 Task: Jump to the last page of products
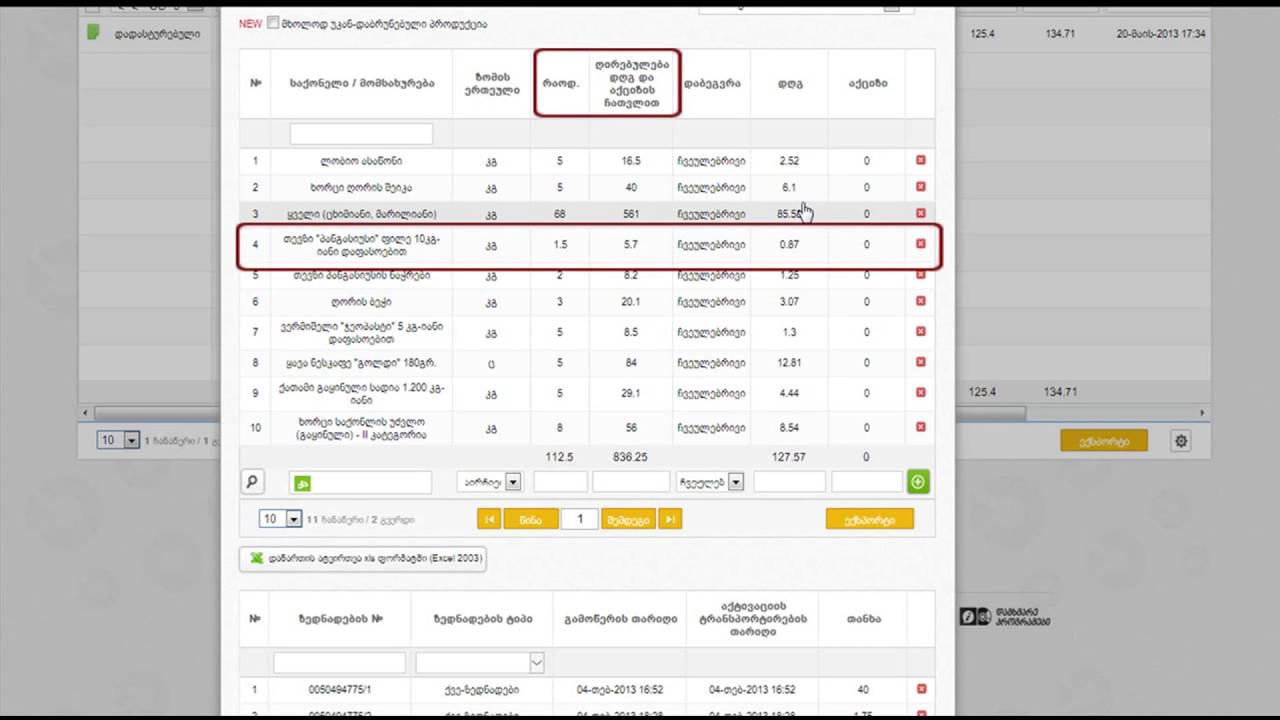670,520
